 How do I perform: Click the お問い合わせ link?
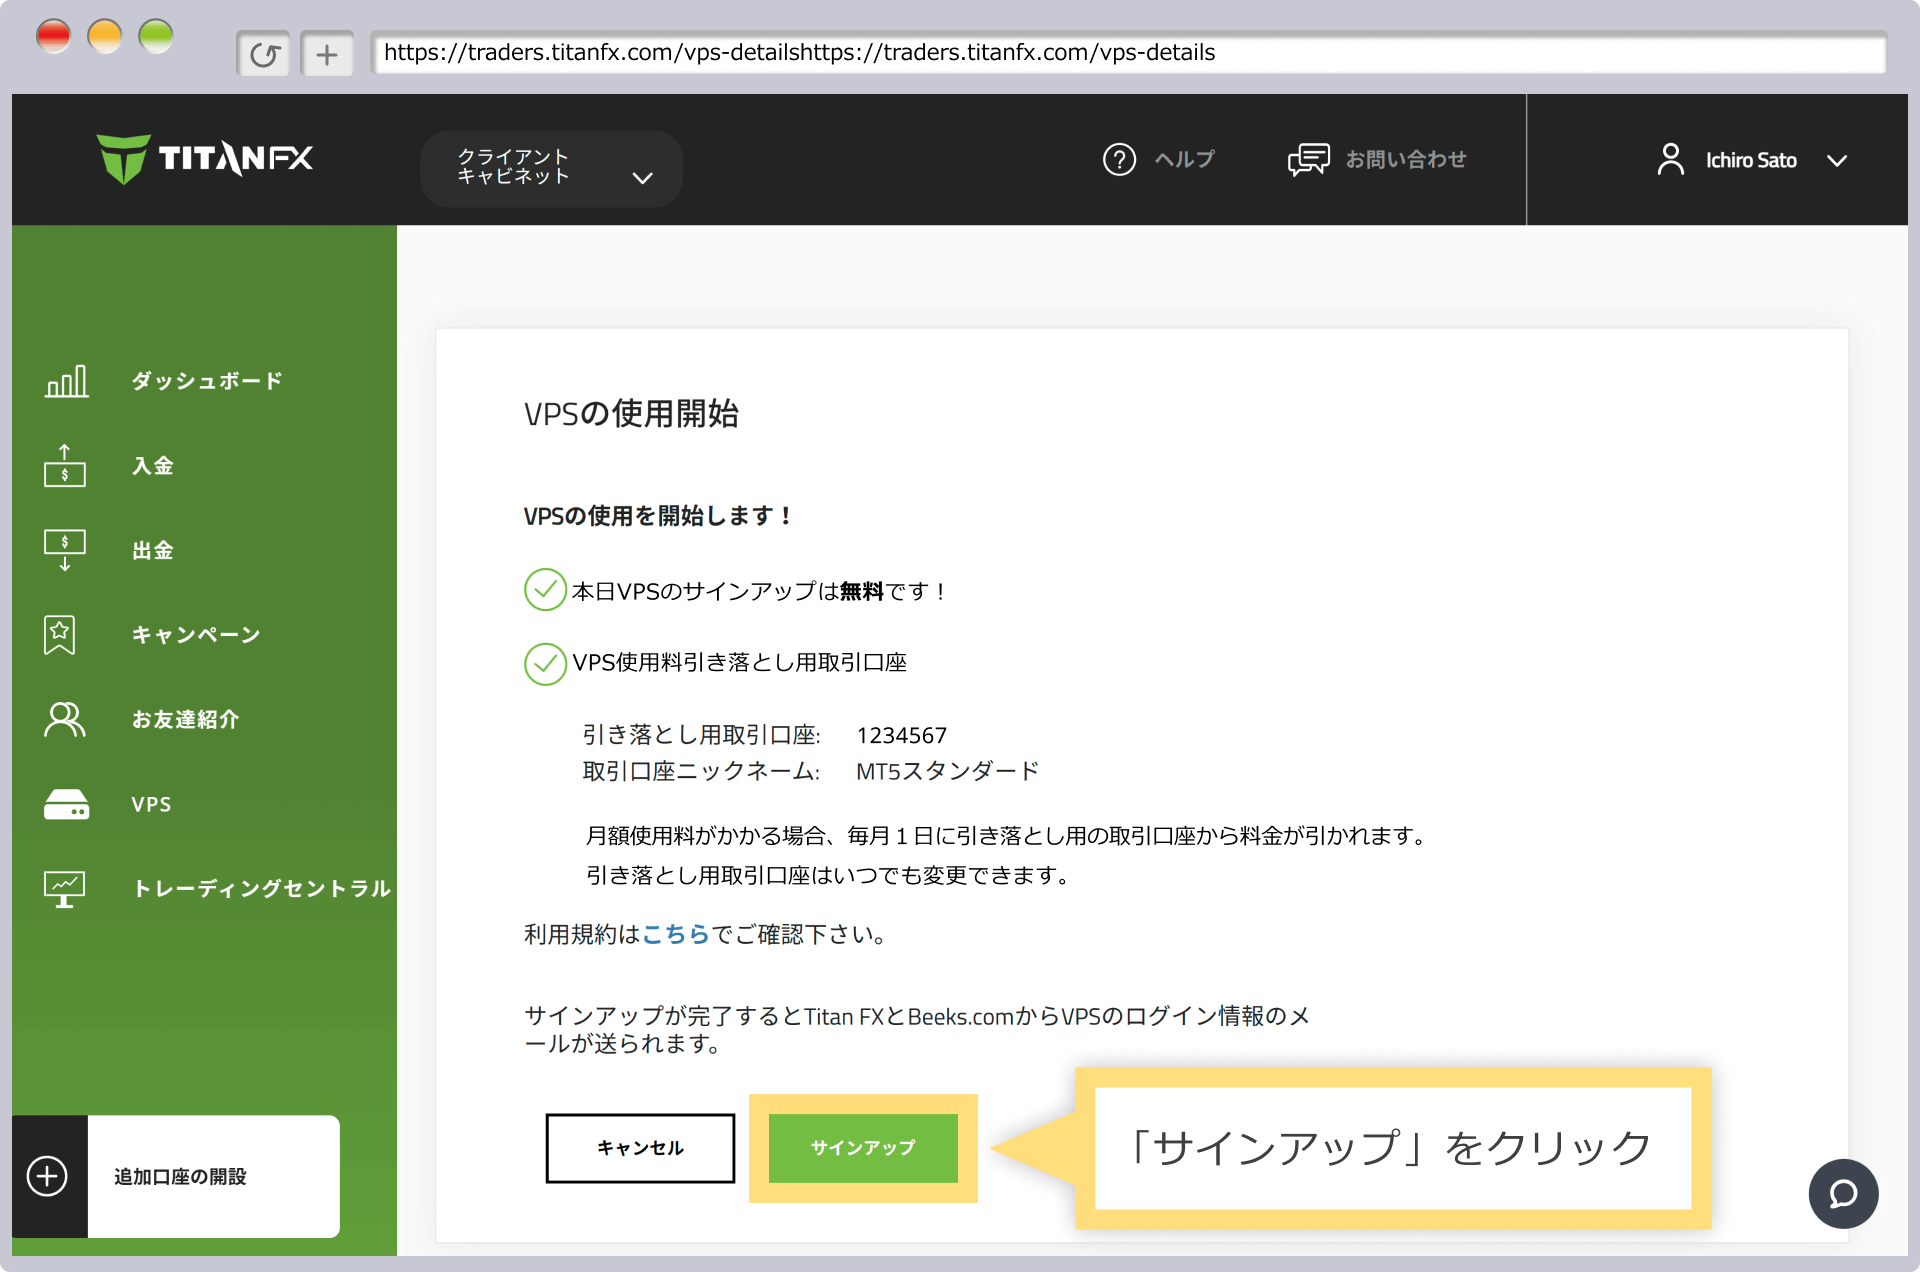pyautogui.click(x=1406, y=159)
